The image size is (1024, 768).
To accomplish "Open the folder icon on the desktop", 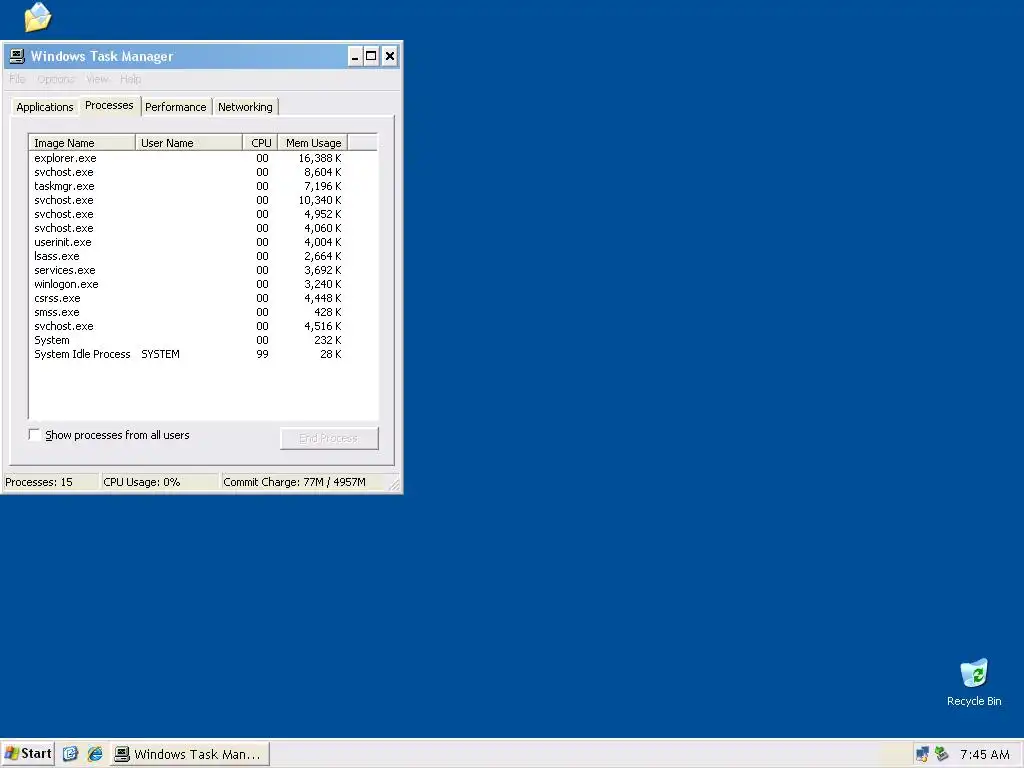I will [x=37, y=17].
